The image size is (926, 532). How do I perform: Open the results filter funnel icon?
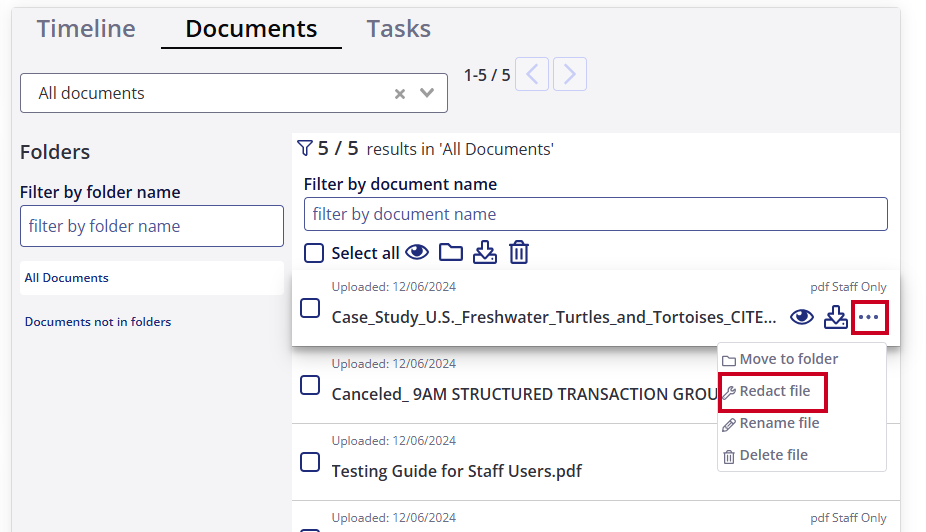[x=305, y=148]
